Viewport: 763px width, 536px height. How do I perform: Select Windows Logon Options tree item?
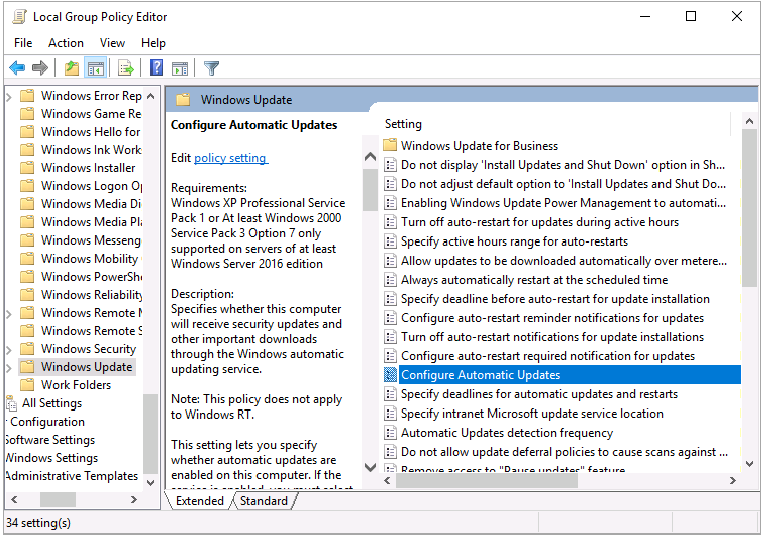91,186
